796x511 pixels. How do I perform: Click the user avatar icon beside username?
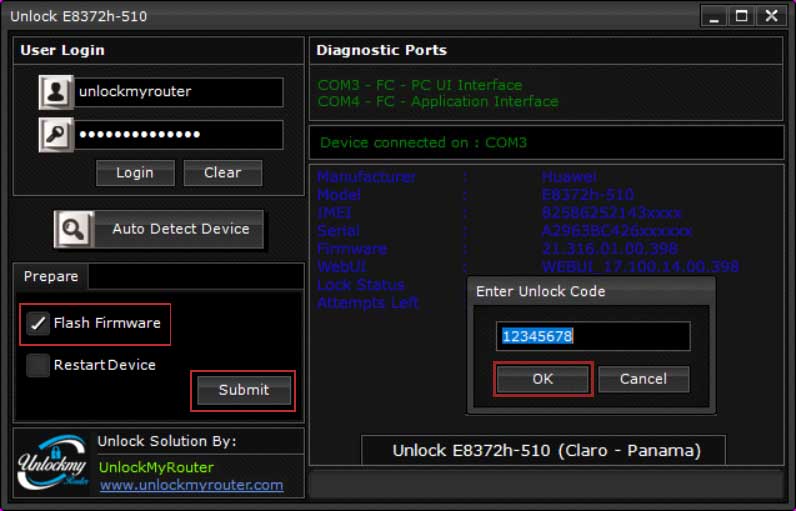56,92
